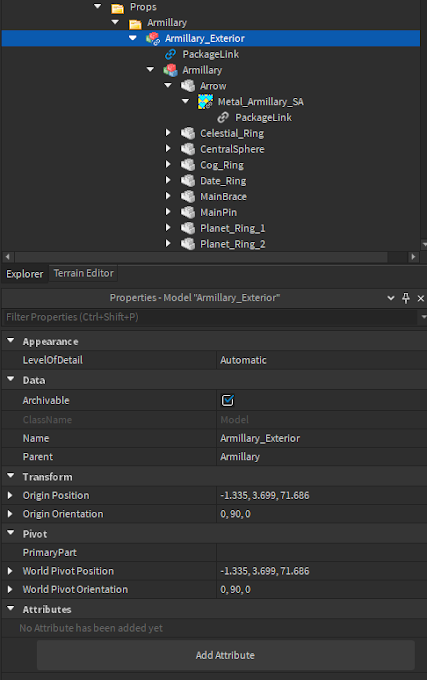Viewport: 427px width, 680px height.
Task: Click the Armillary_Exterior model package icon
Action: (153, 39)
